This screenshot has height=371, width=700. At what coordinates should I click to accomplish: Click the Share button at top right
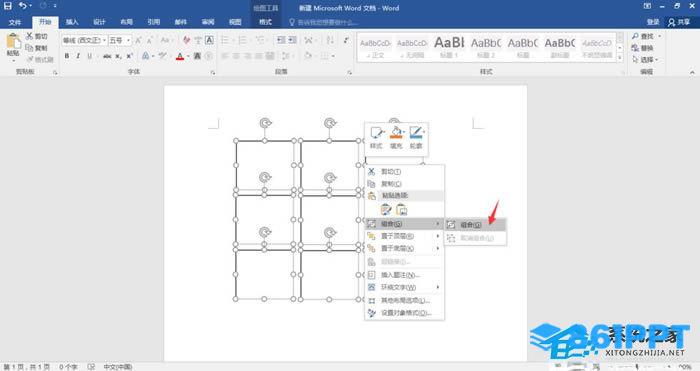679,22
